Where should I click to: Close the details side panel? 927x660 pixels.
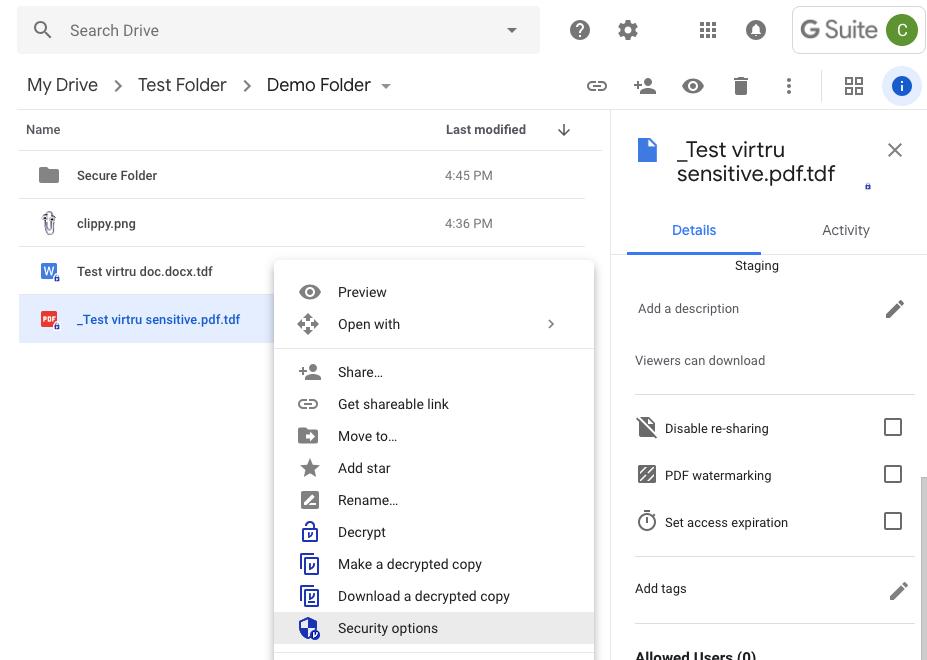click(x=894, y=150)
